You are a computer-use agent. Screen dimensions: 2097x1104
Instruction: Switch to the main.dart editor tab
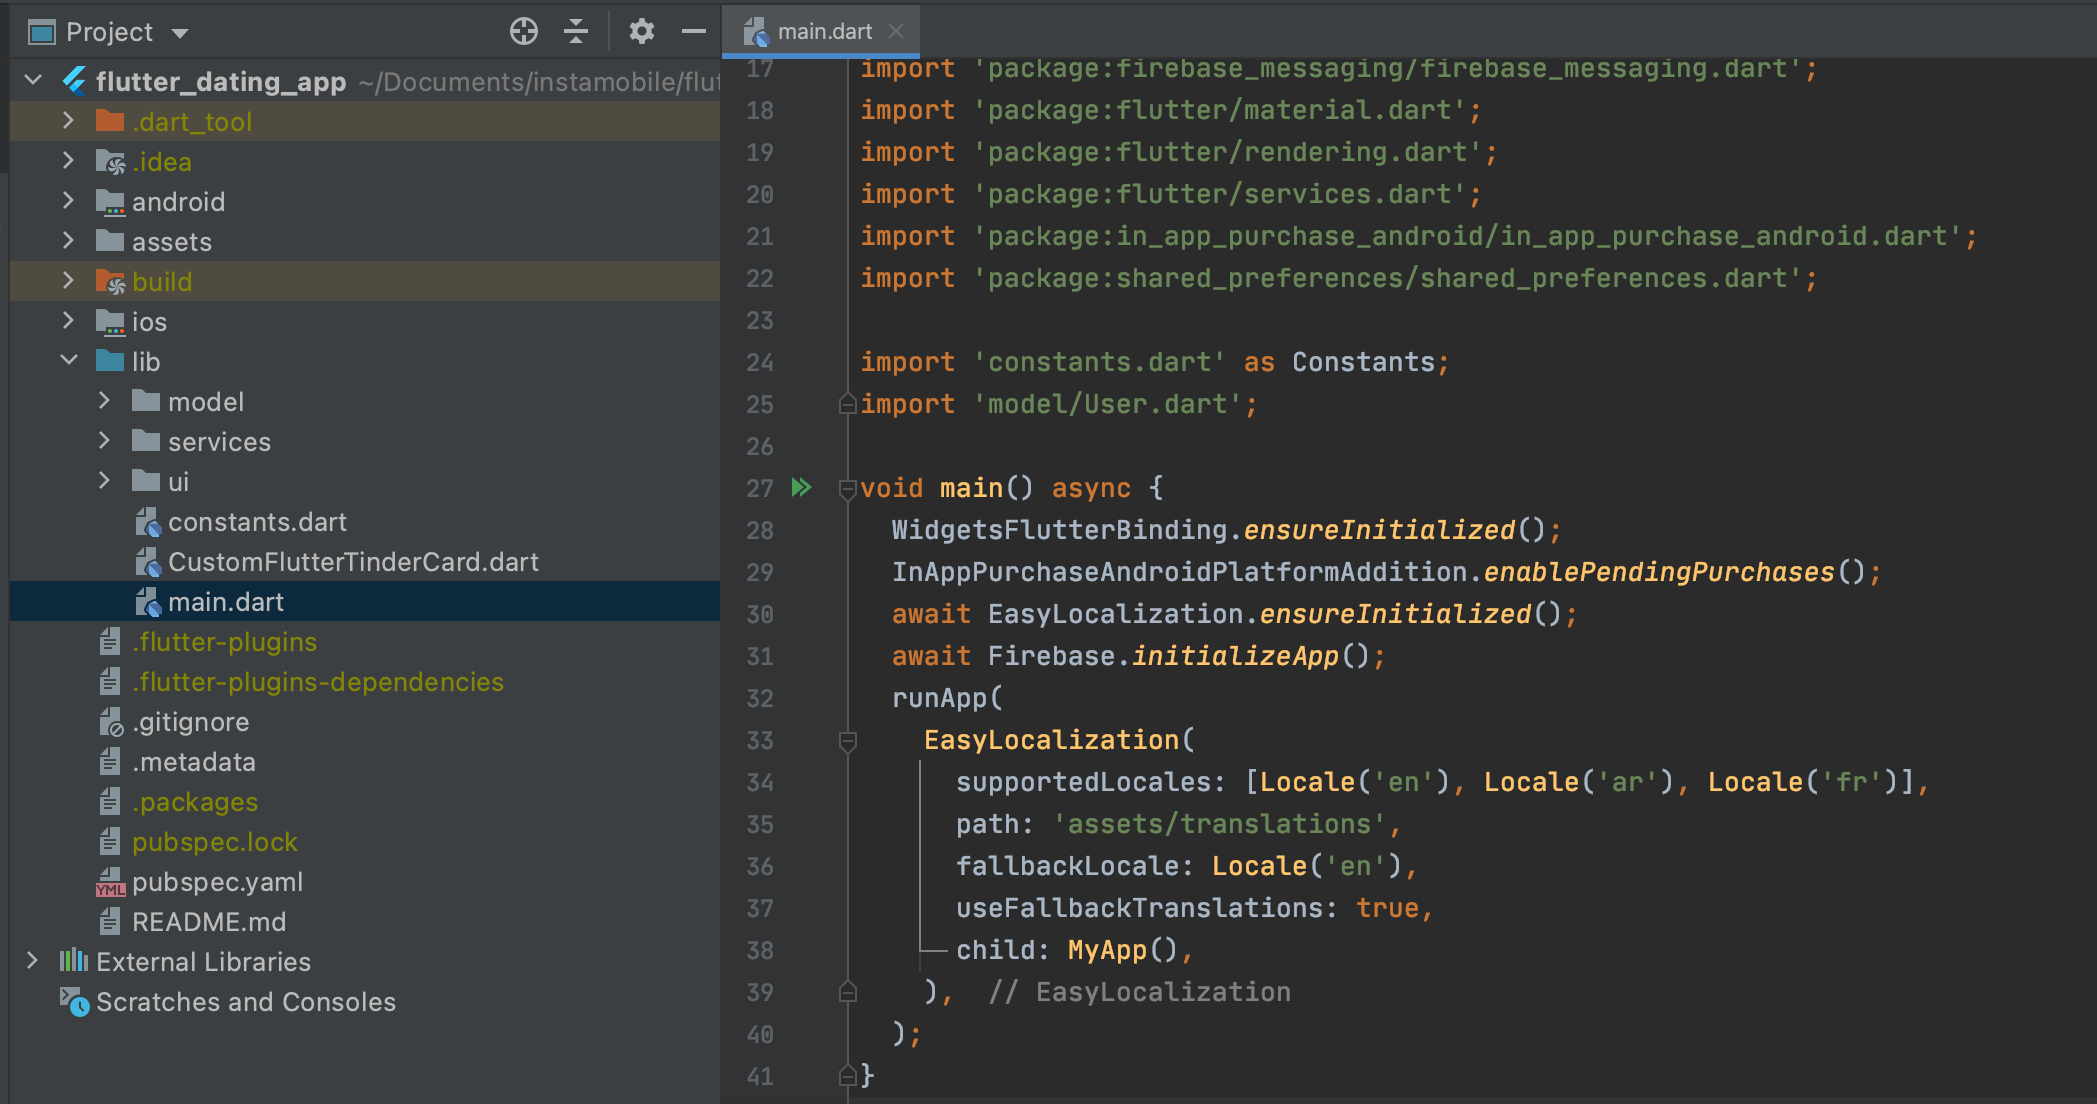tap(820, 30)
